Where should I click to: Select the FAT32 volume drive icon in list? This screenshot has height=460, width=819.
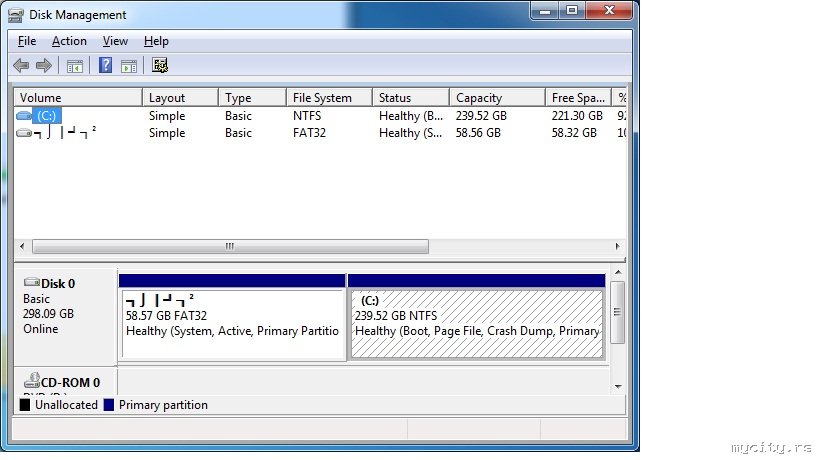click(x=24, y=133)
